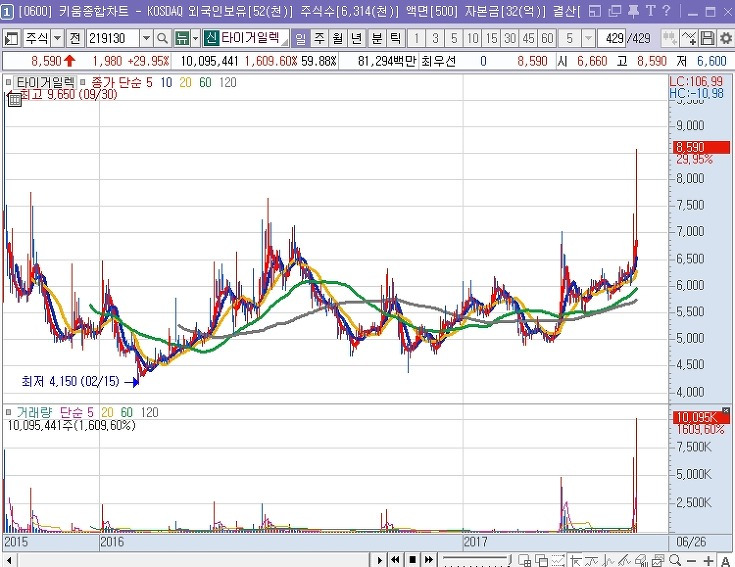
Task: Open the 주식 market type dropdown
Action: pos(57,38)
